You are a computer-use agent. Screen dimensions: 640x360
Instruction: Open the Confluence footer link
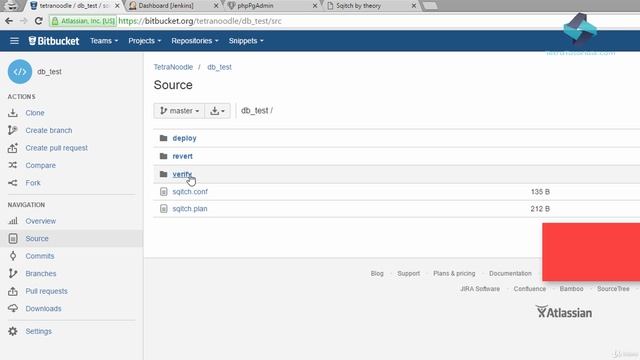tap(530, 289)
